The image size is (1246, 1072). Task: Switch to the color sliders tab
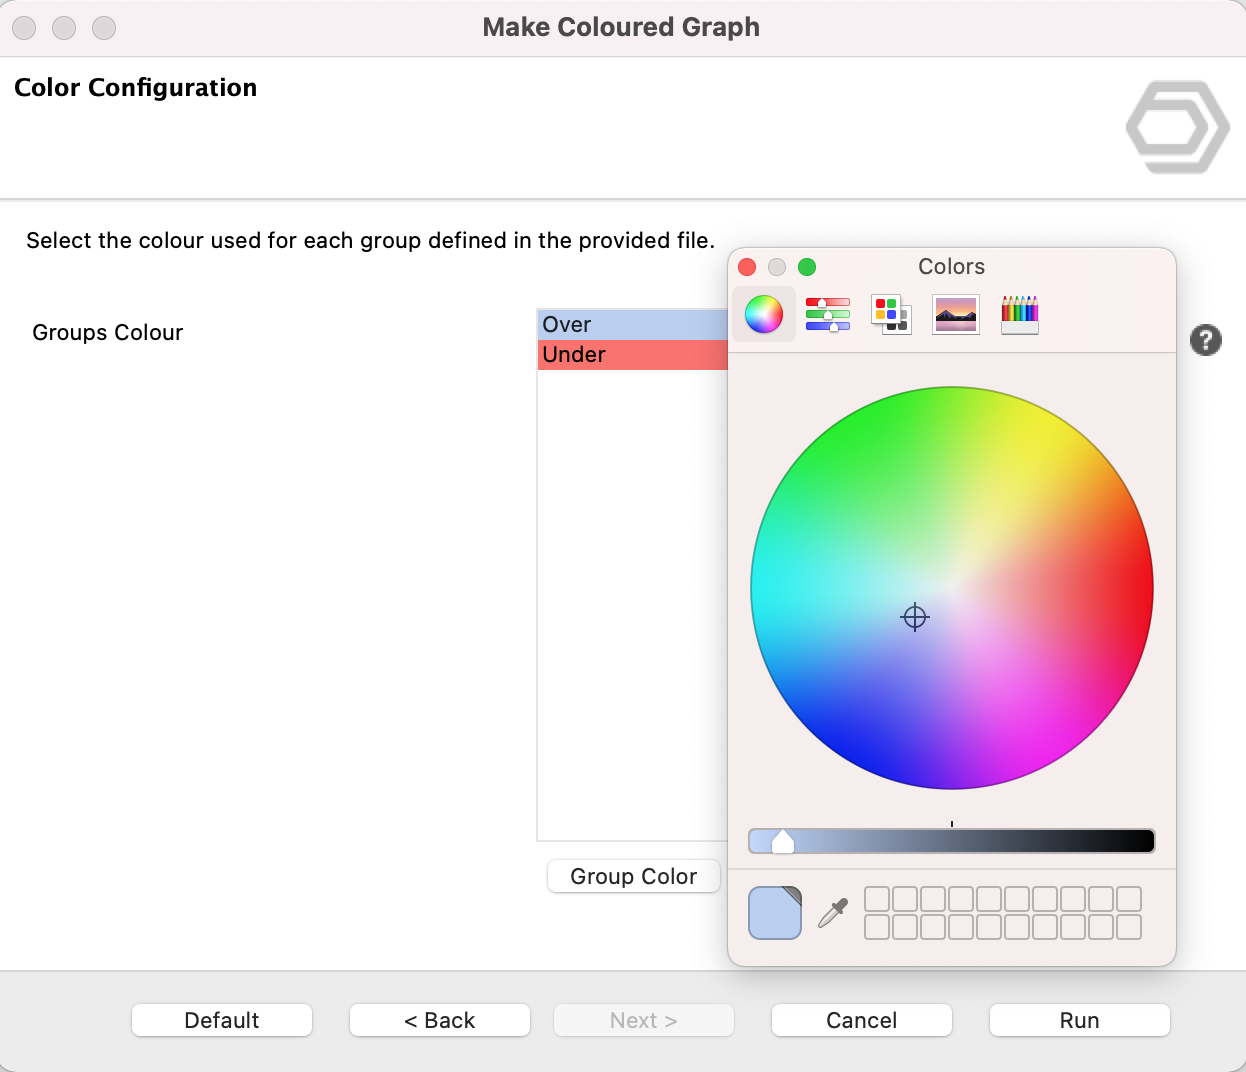[827, 315]
